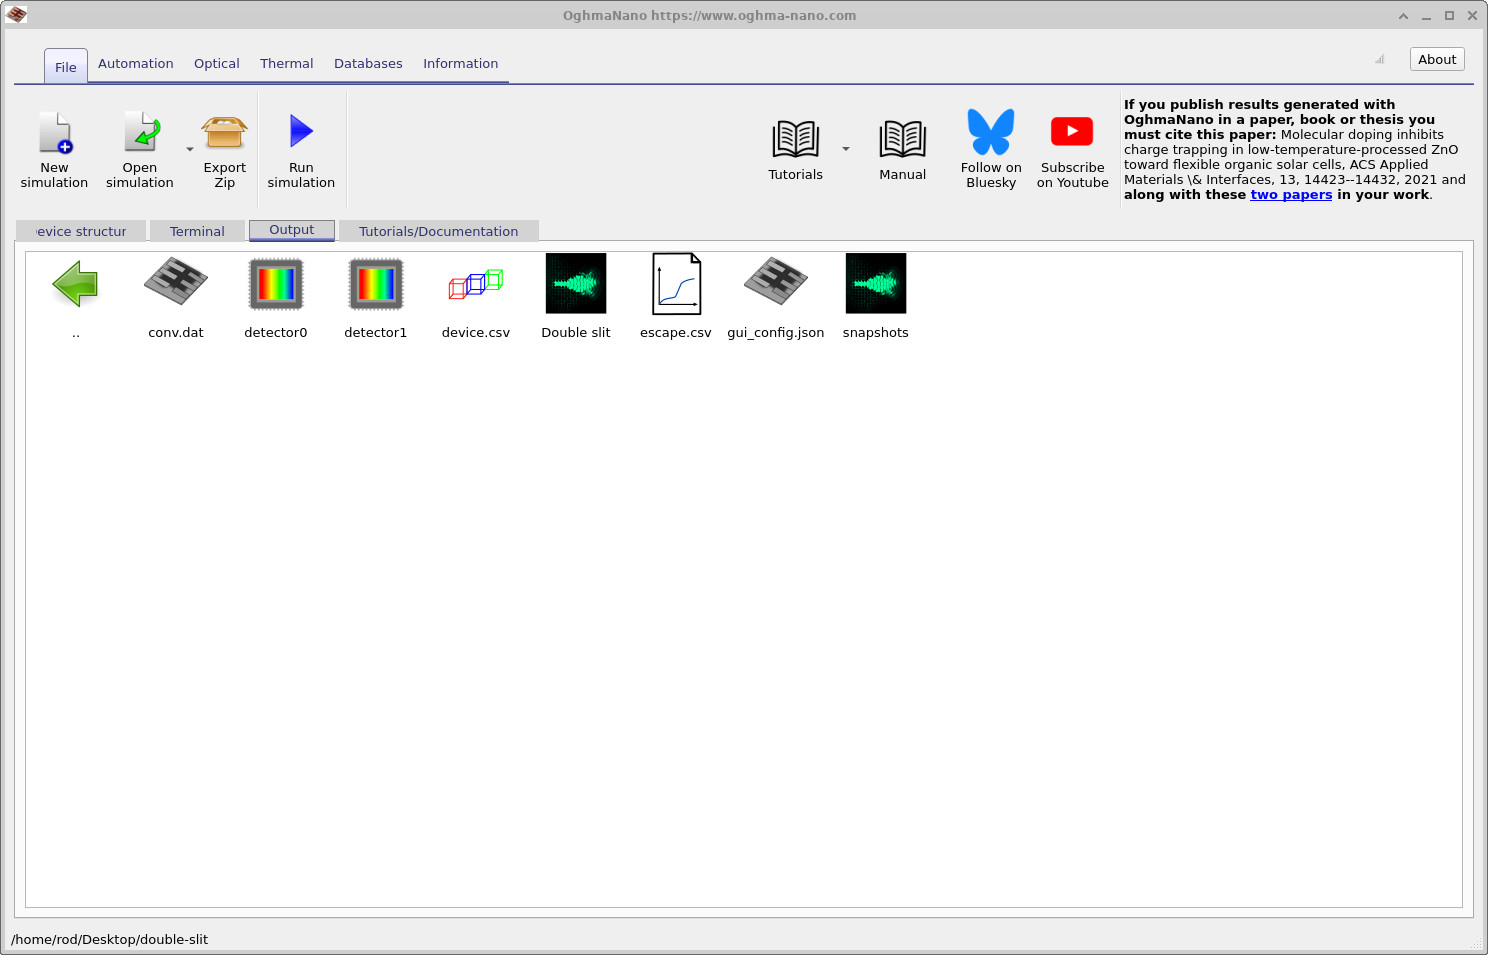The width and height of the screenshot is (1488, 955).
Task: Navigate up using the back arrow
Action: (x=76, y=284)
